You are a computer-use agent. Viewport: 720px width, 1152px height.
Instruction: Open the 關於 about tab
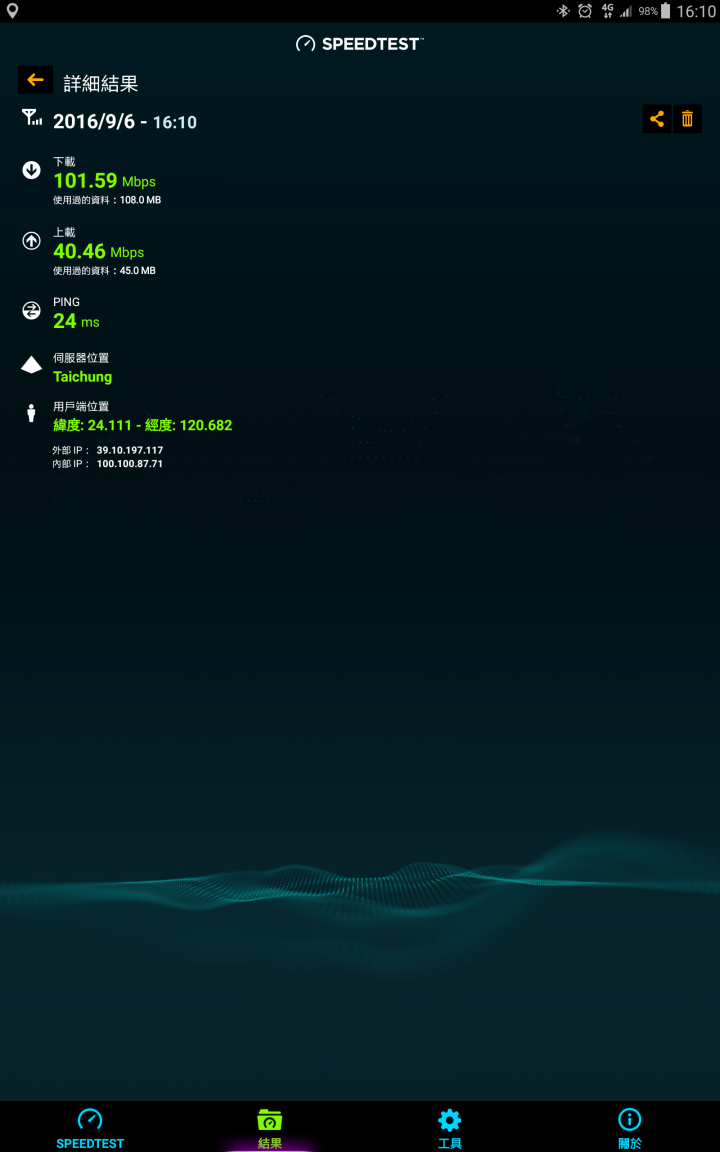tap(630, 1128)
